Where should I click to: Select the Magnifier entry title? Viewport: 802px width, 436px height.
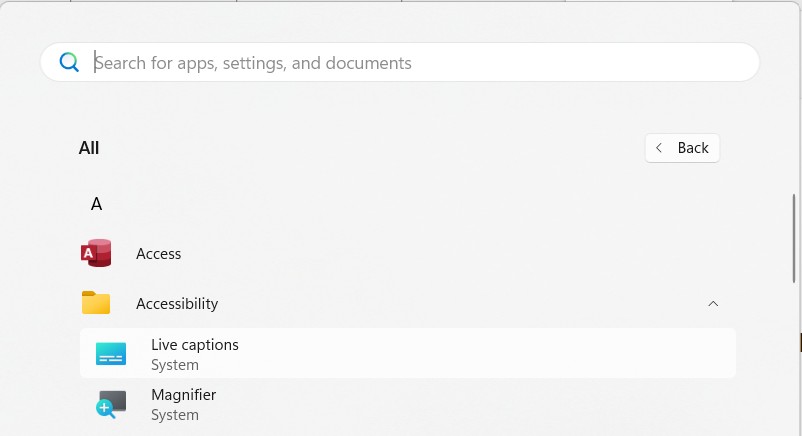[184, 395]
